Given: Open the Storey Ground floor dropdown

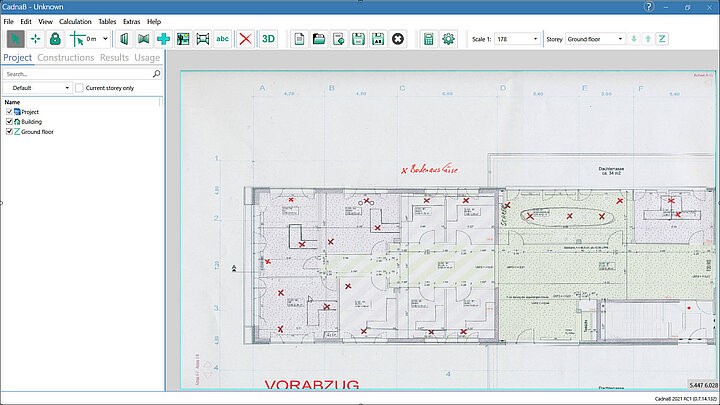Looking at the screenshot, I should 596,39.
